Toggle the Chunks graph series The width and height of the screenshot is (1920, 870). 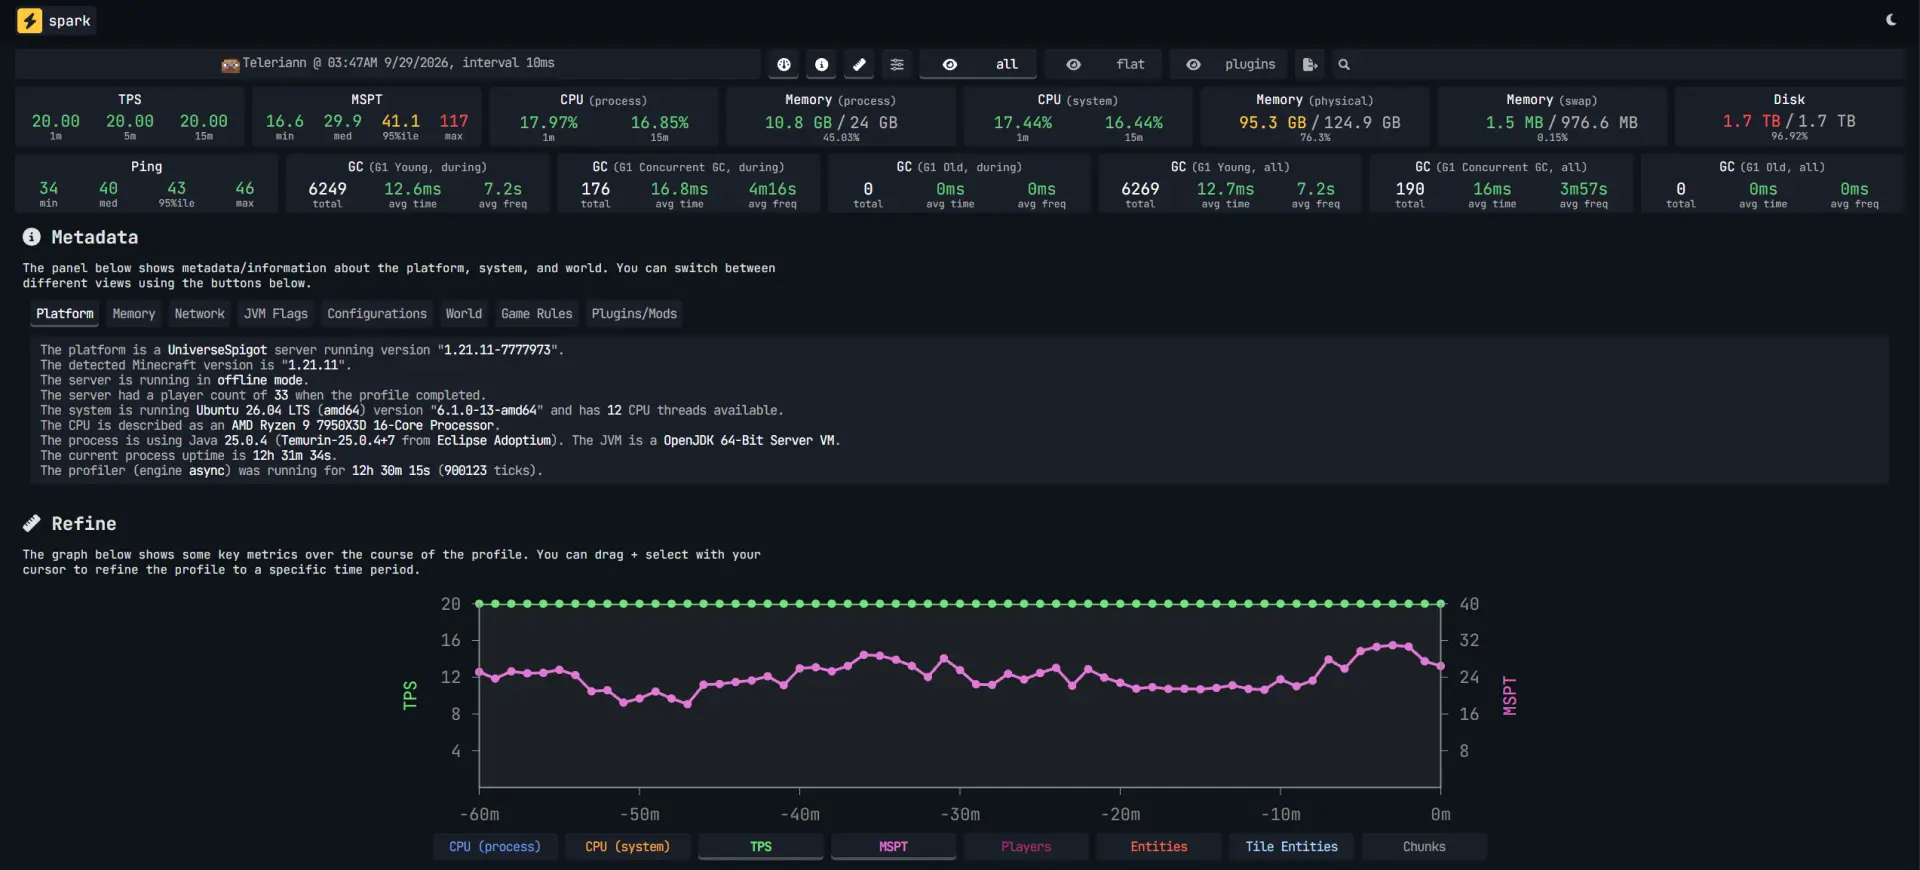pyautogui.click(x=1424, y=846)
